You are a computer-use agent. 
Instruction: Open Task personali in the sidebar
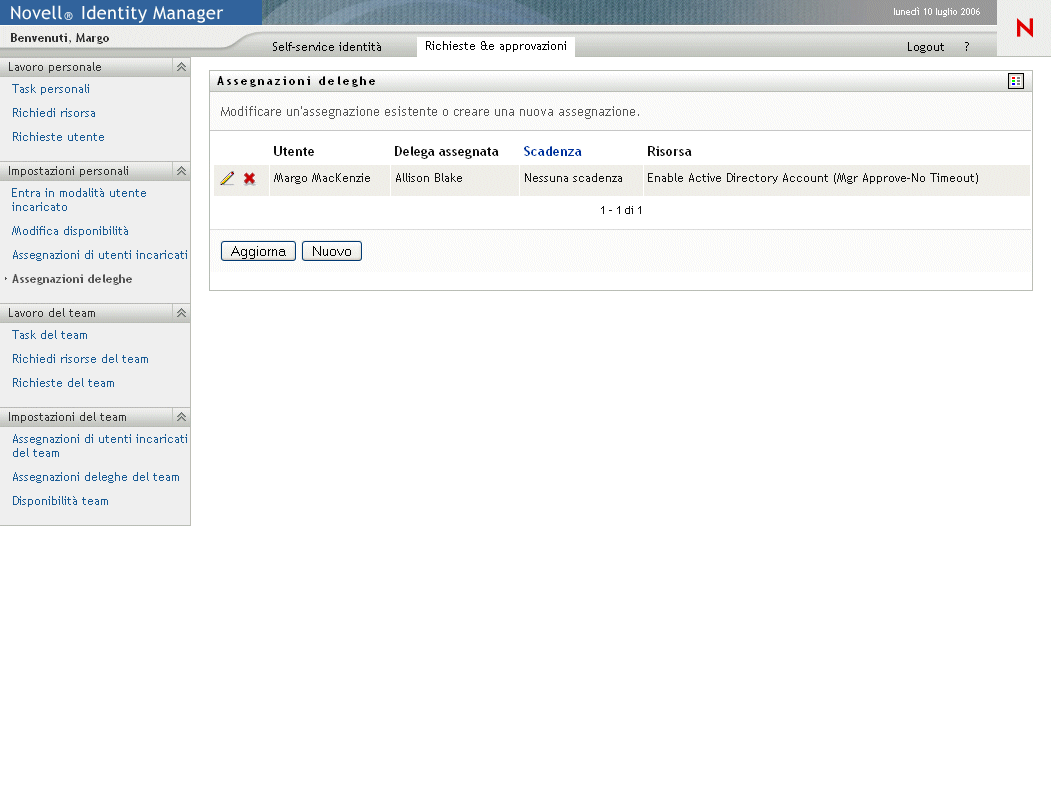pos(51,89)
